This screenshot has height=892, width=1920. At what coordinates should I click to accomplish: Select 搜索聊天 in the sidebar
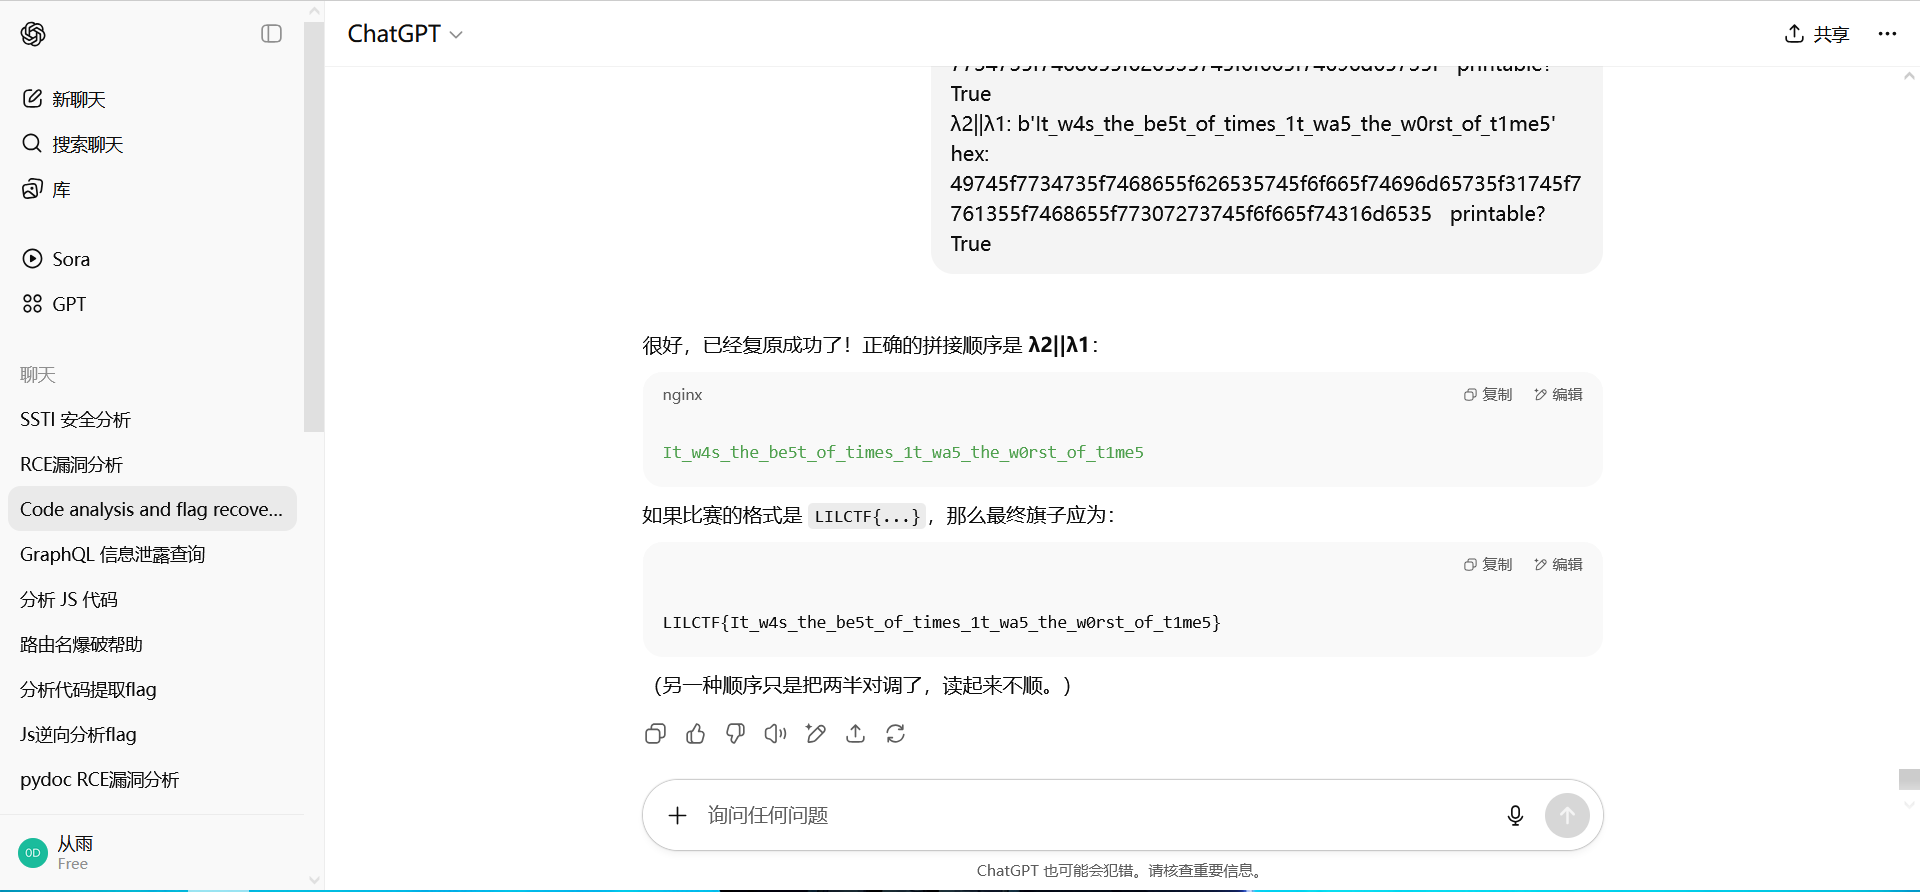(87, 144)
